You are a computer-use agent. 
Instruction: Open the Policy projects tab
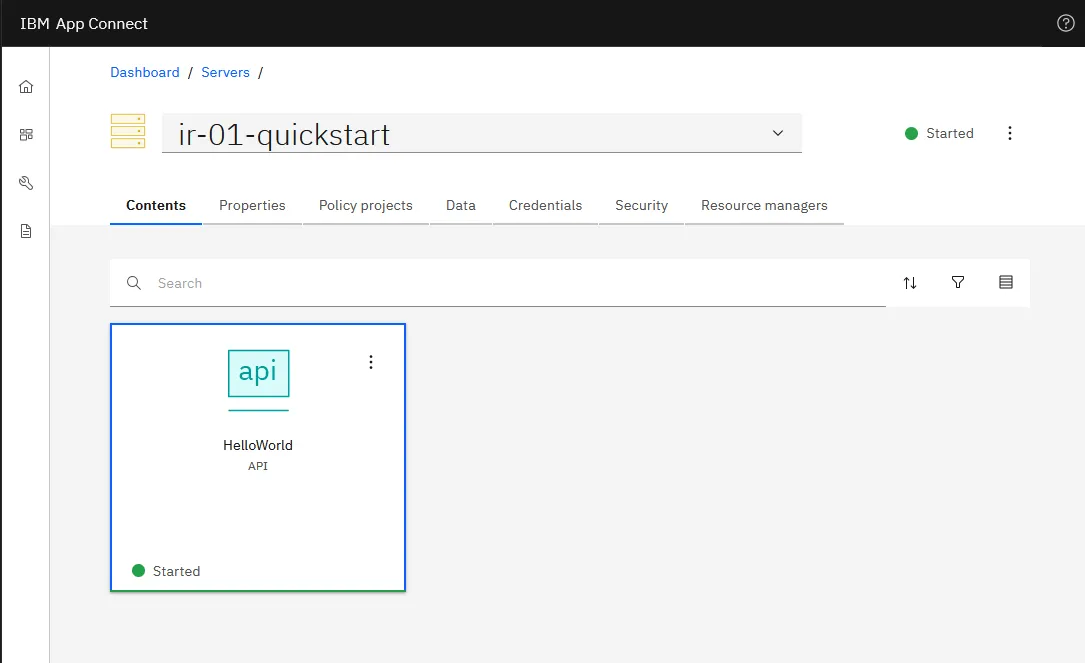click(x=365, y=206)
